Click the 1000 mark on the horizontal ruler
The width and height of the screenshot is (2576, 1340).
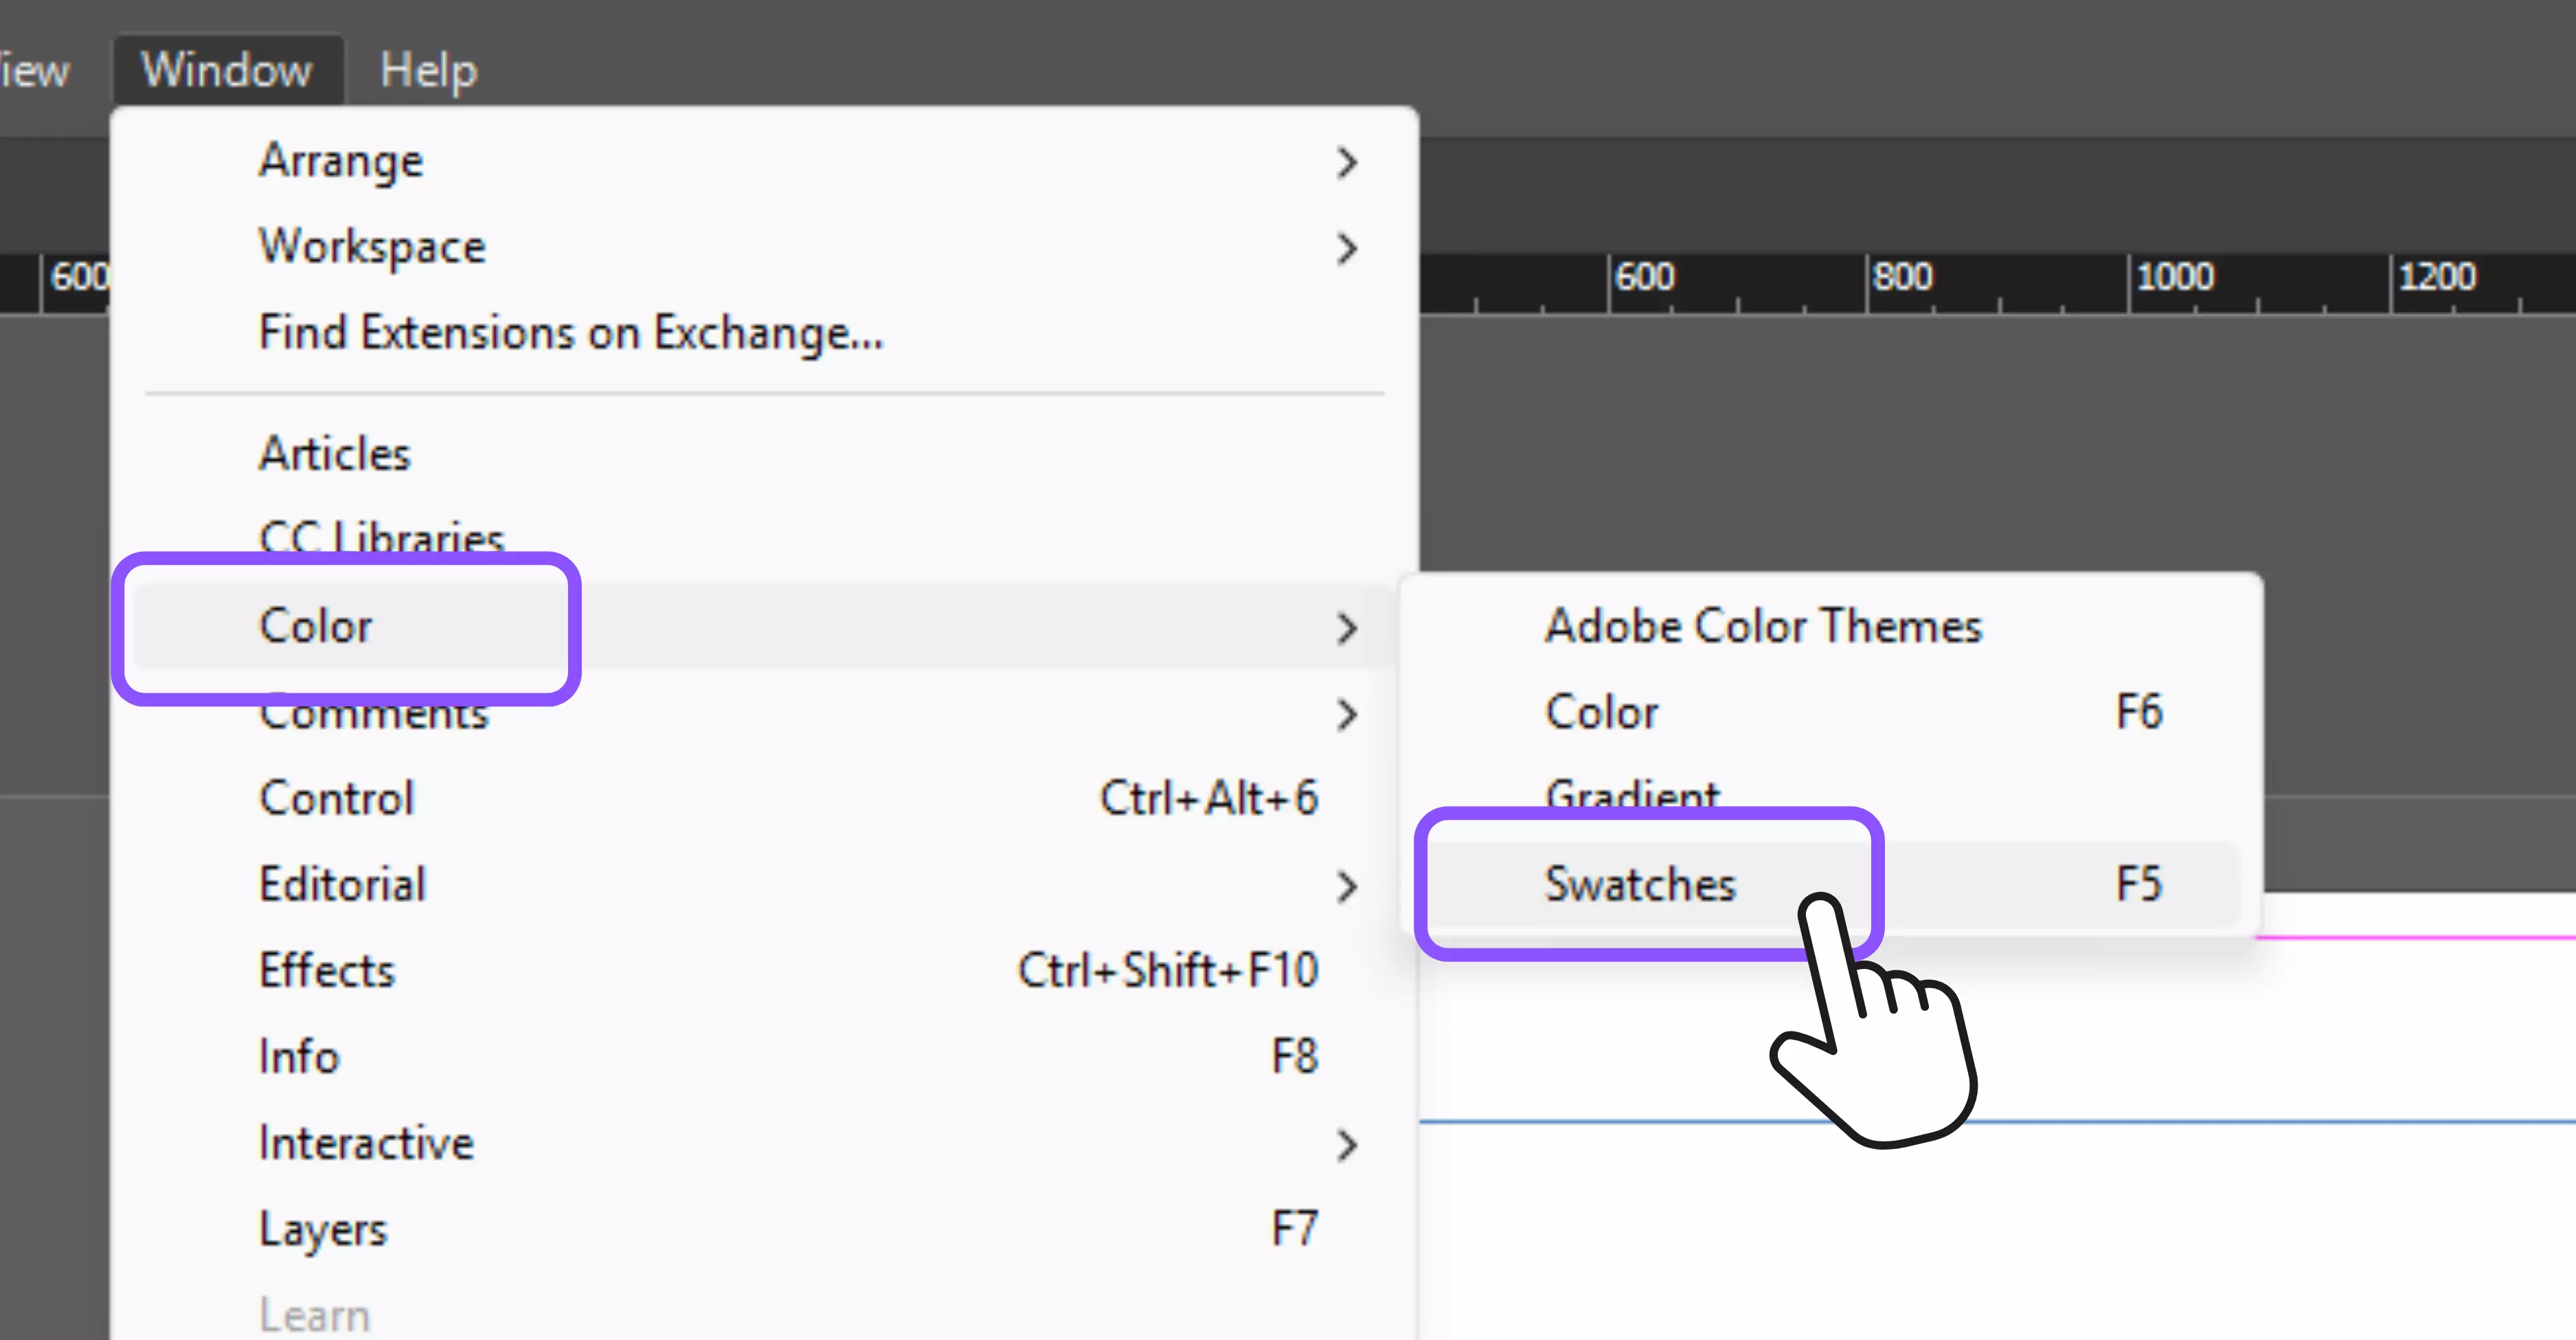click(2174, 277)
